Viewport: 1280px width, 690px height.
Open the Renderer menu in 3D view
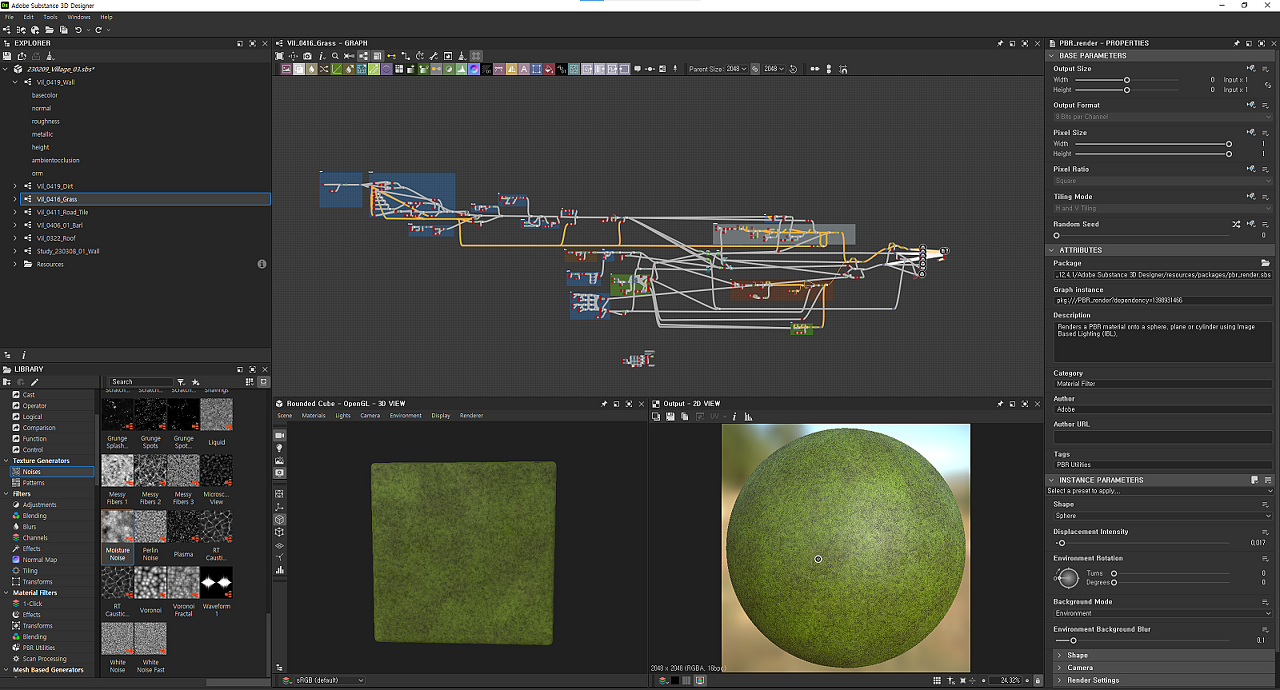click(471, 415)
